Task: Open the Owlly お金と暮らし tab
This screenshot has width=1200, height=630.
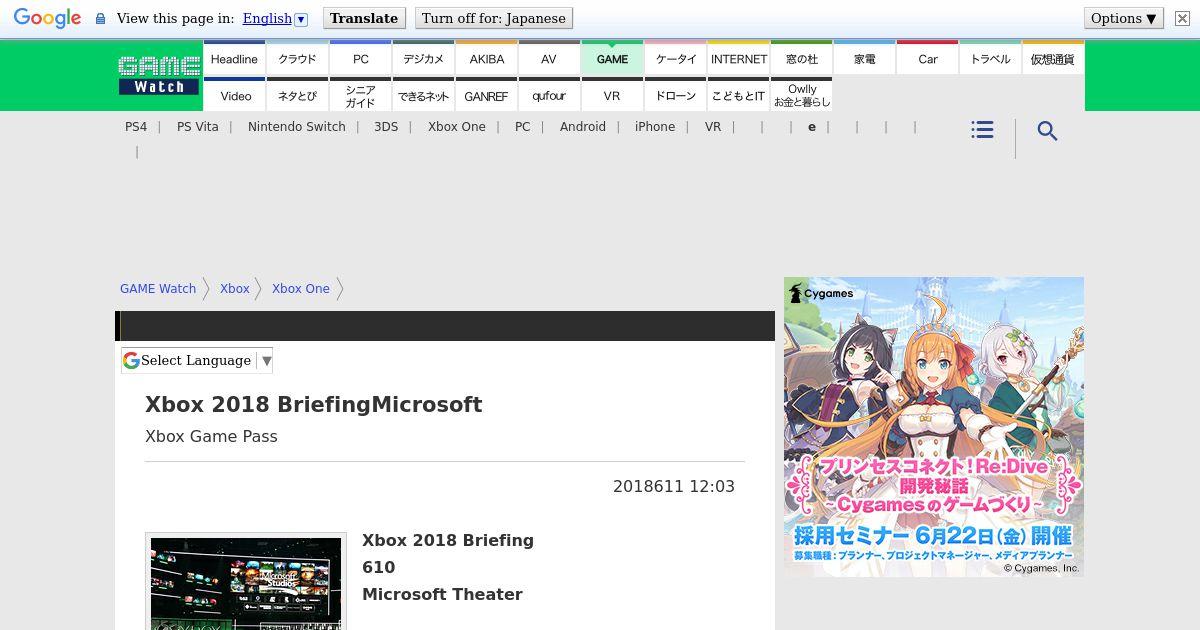Action: coord(801,95)
